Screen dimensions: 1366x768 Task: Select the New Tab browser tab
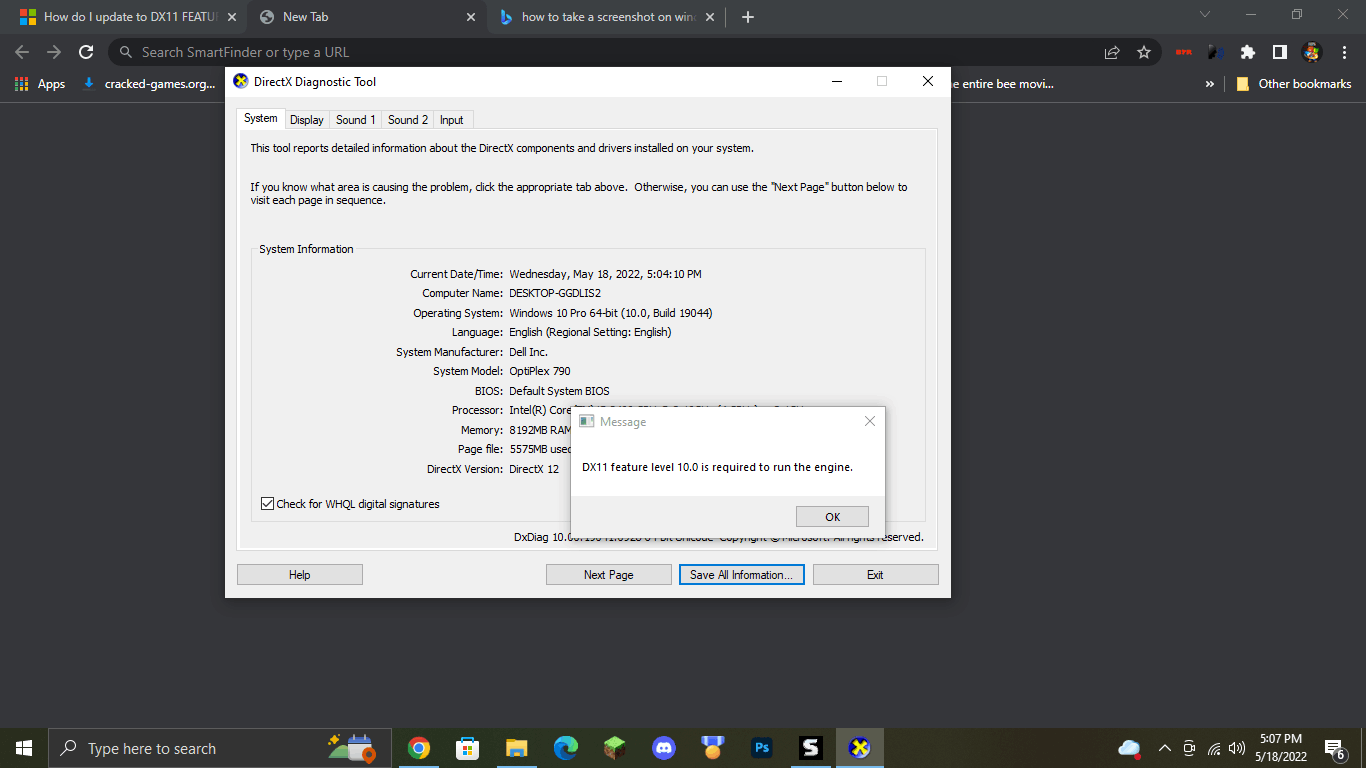pos(365,17)
